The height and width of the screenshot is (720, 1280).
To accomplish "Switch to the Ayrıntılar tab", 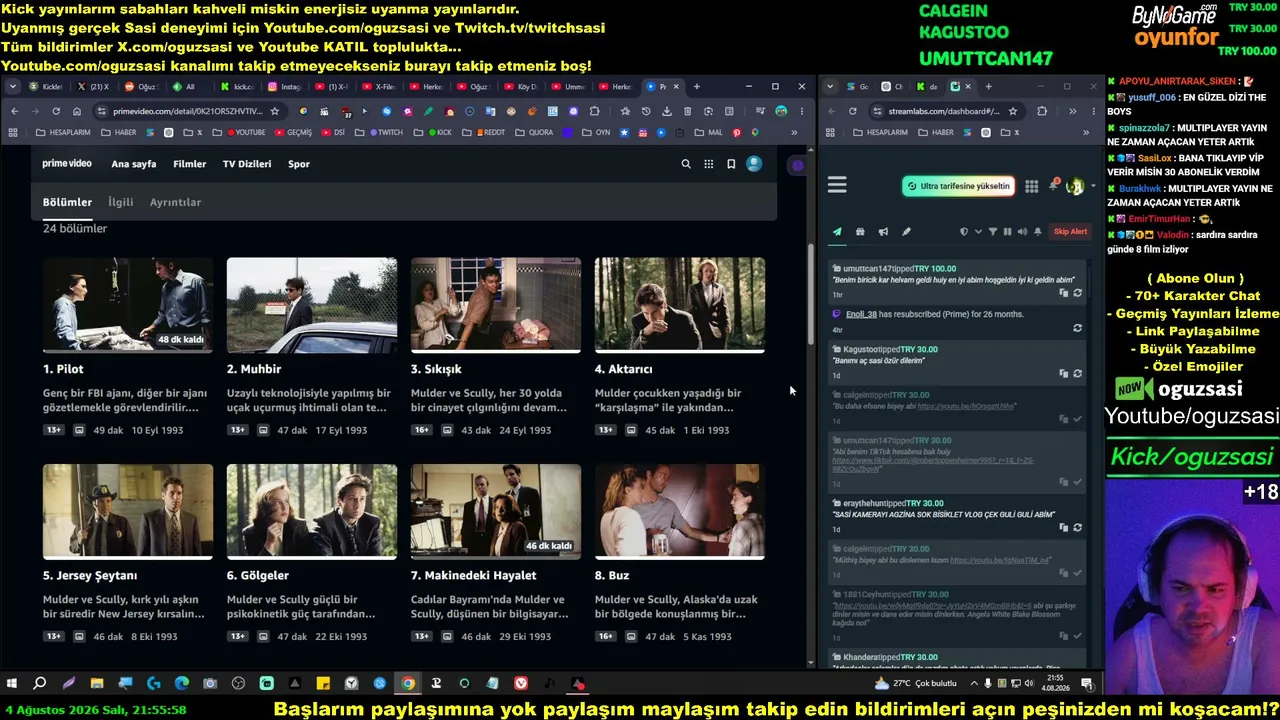I will pos(175,202).
